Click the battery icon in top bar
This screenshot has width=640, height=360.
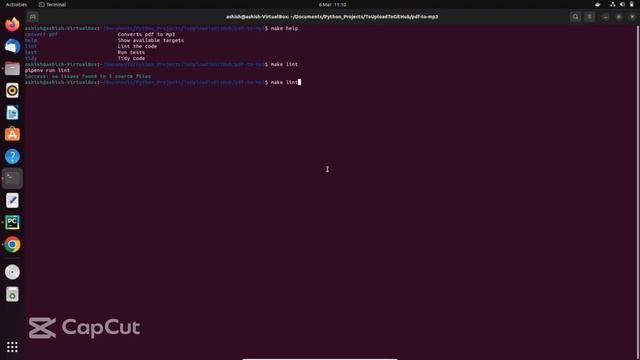[631, 4]
